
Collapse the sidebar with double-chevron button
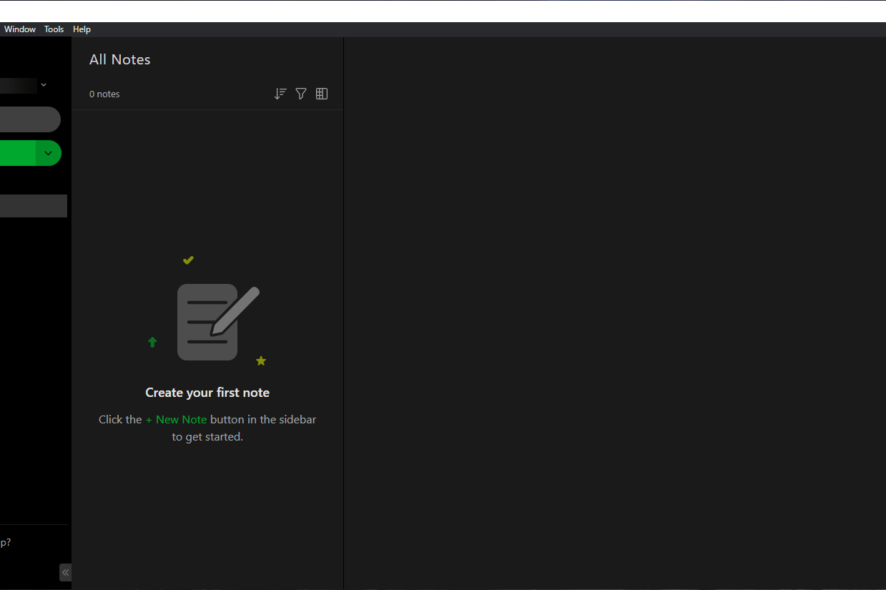pyautogui.click(x=66, y=572)
